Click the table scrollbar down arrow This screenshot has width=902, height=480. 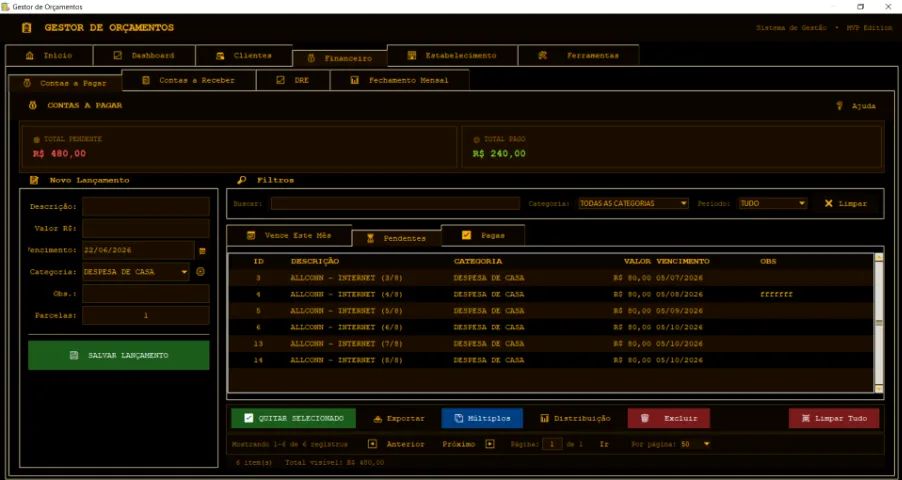878,388
